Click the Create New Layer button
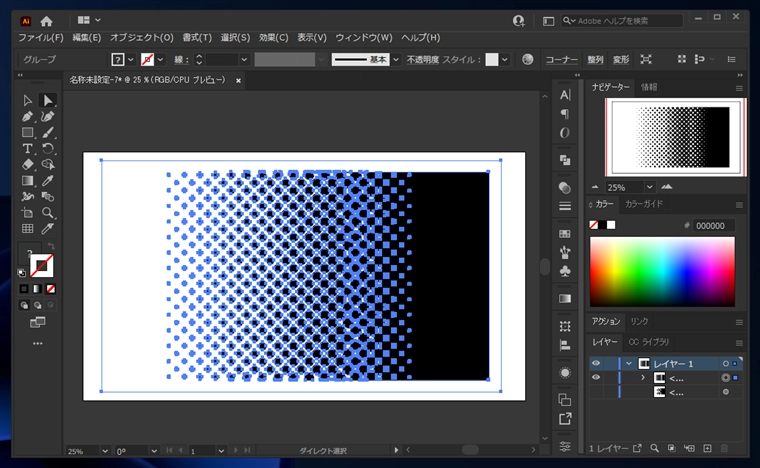This screenshot has width=760, height=468. [707, 449]
